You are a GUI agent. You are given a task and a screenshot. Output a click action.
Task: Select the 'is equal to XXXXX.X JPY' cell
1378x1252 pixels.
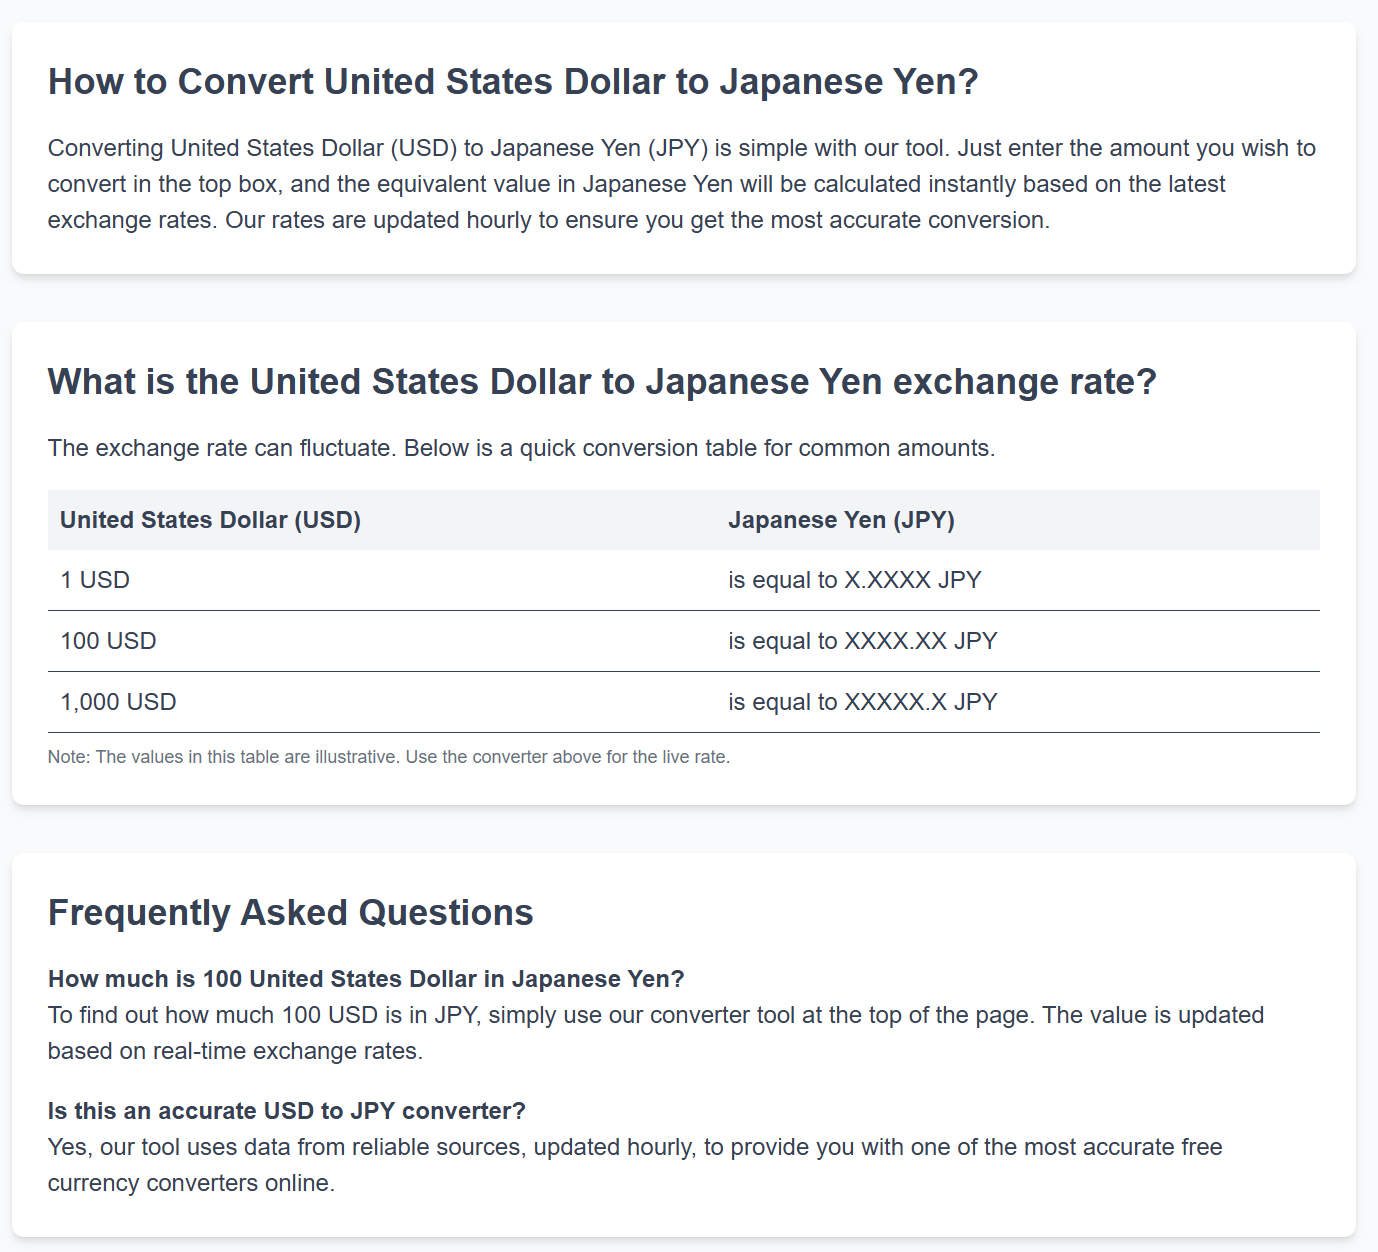click(x=1018, y=702)
